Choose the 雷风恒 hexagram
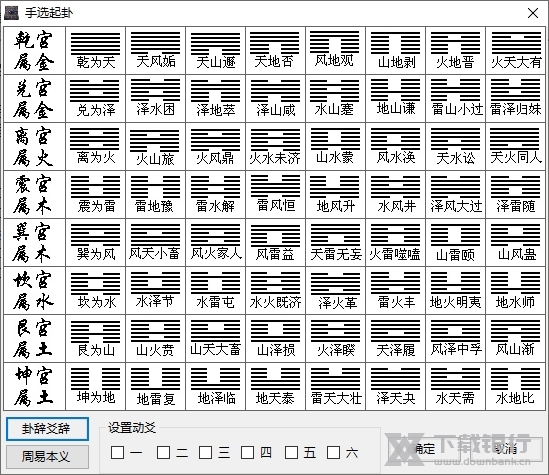Screen dimensions: 549x475 (x=275, y=195)
